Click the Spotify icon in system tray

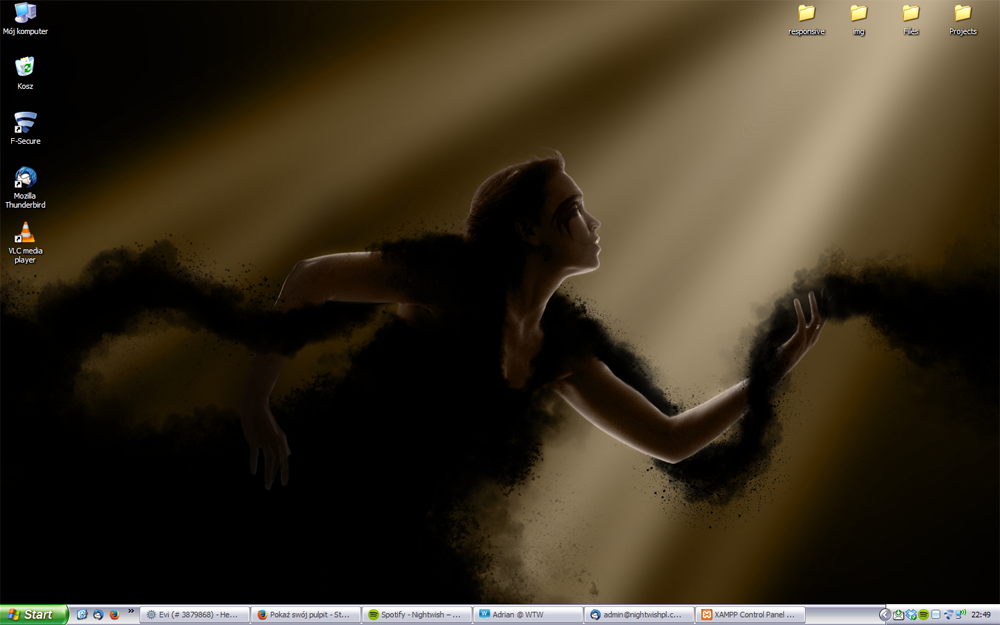pos(923,615)
